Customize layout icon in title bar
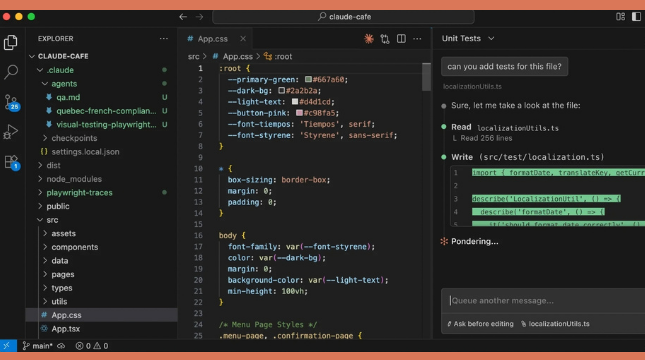The image size is (645, 360). pyautogui.click(x=620, y=16)
